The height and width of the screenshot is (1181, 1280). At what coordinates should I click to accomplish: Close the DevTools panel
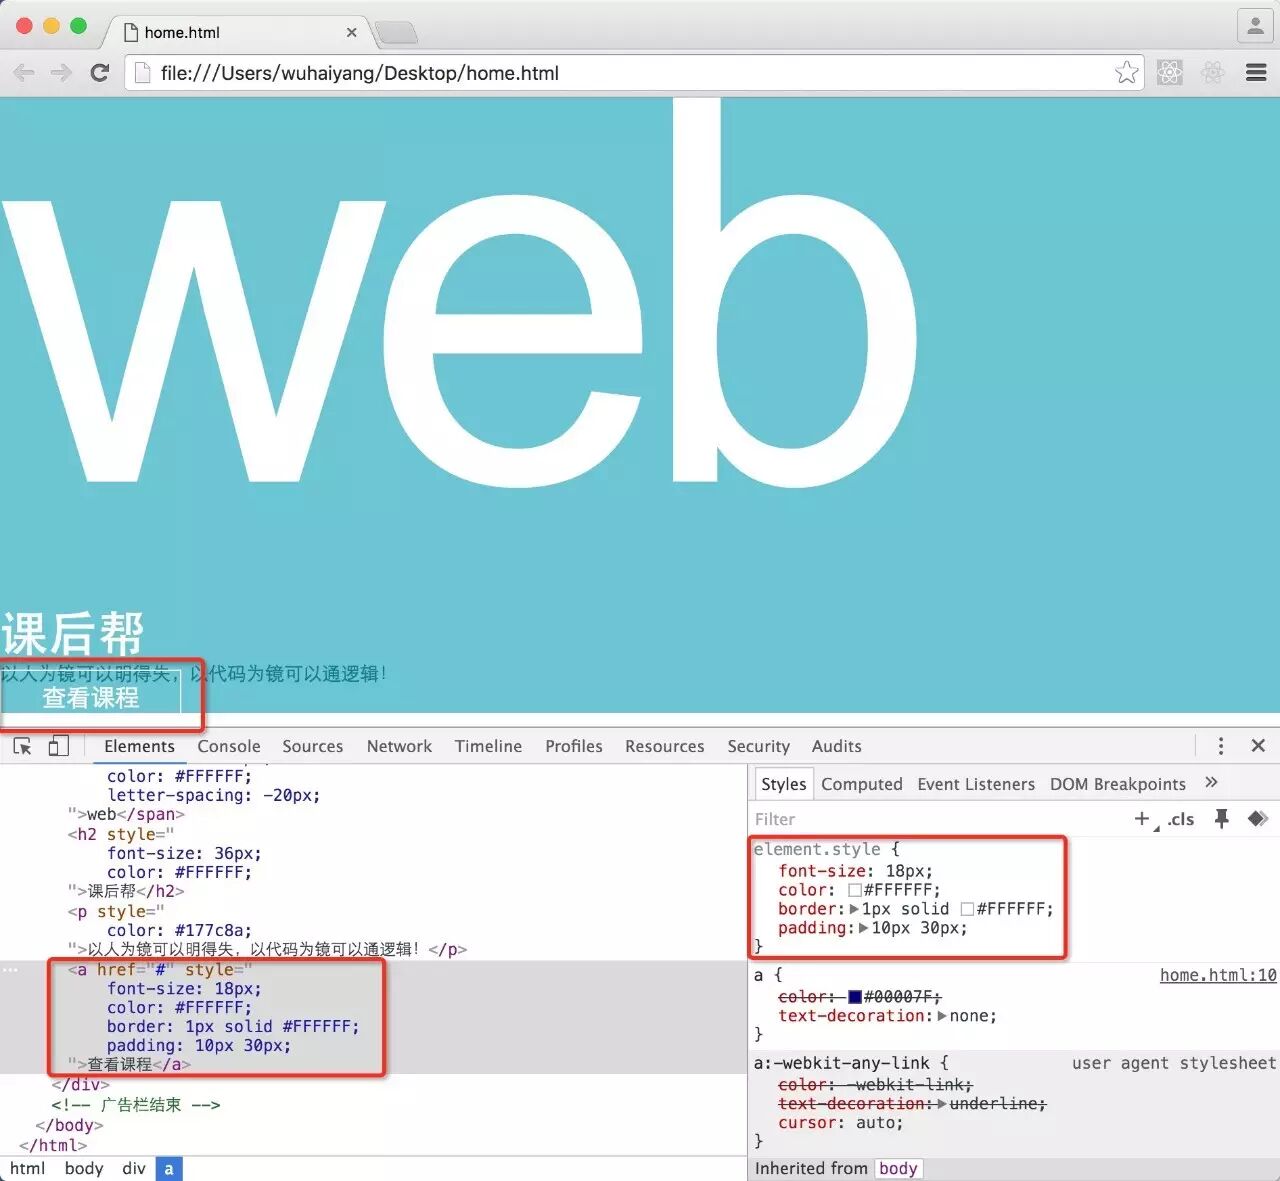point(1258,746)
